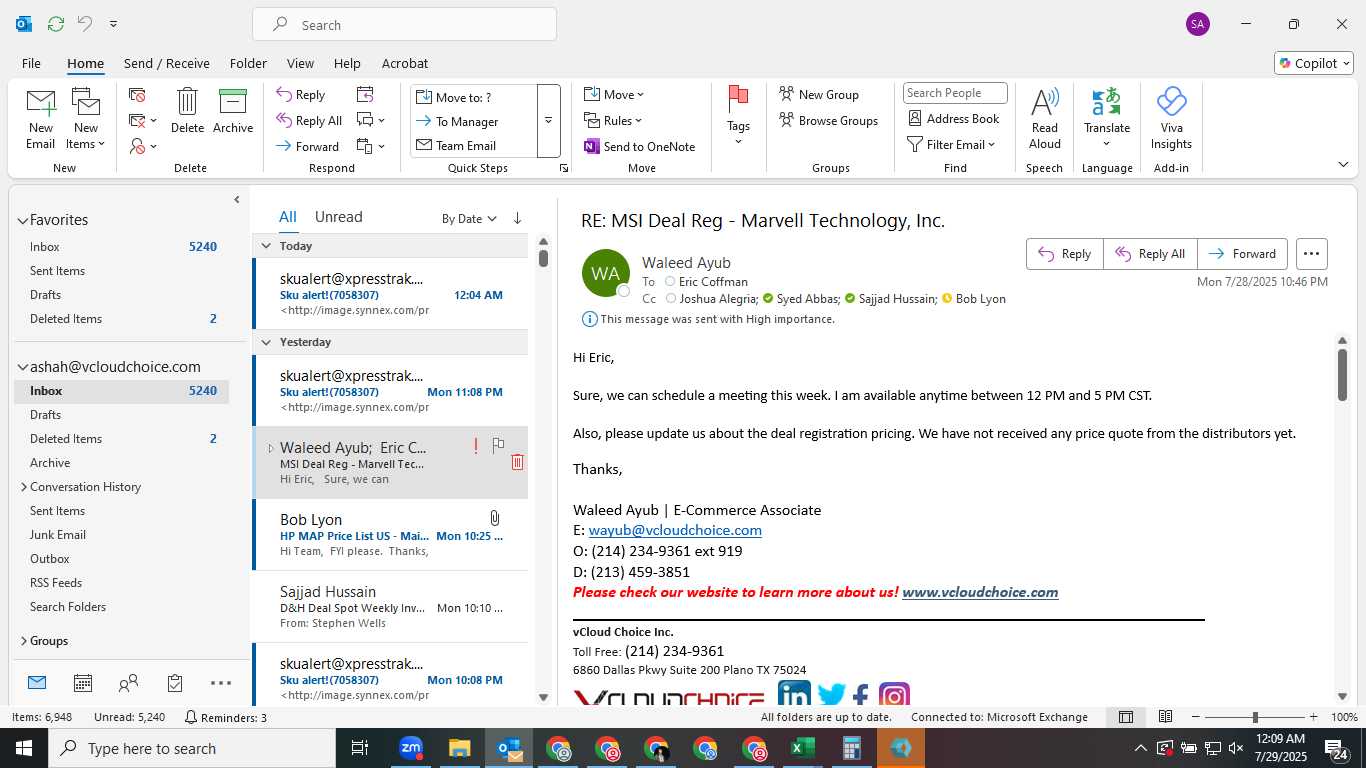Click the Undo icon in title bar
1366x768 pixels.
(85, 24)
